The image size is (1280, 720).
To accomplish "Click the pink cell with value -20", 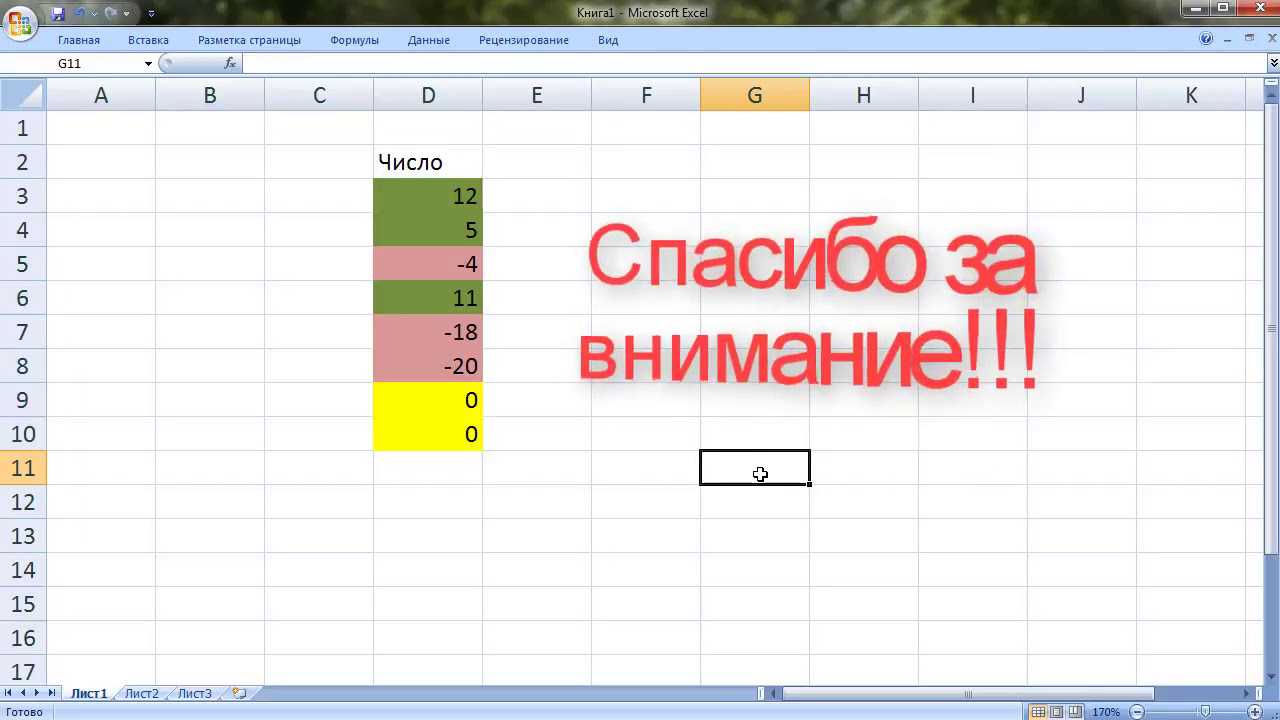I will click(x=428, y=366).
